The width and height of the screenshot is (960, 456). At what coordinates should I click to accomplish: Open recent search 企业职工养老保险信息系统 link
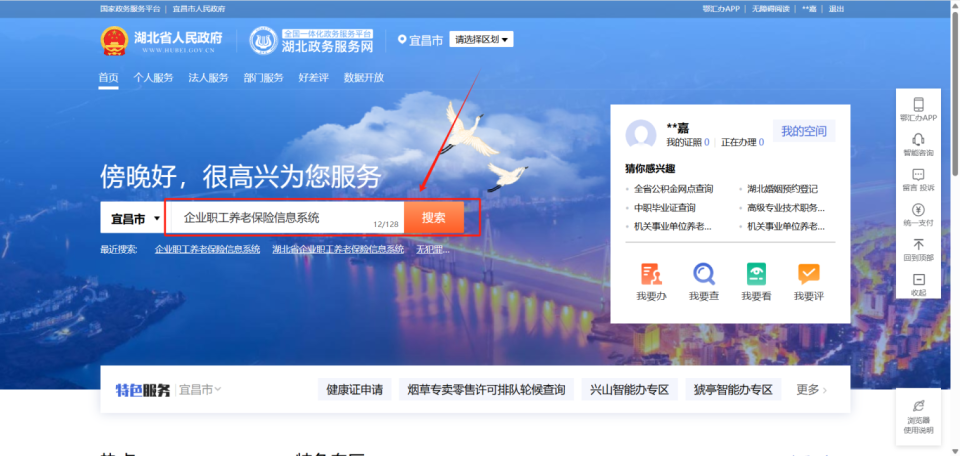pyautogui.click(x=208, y=250)
